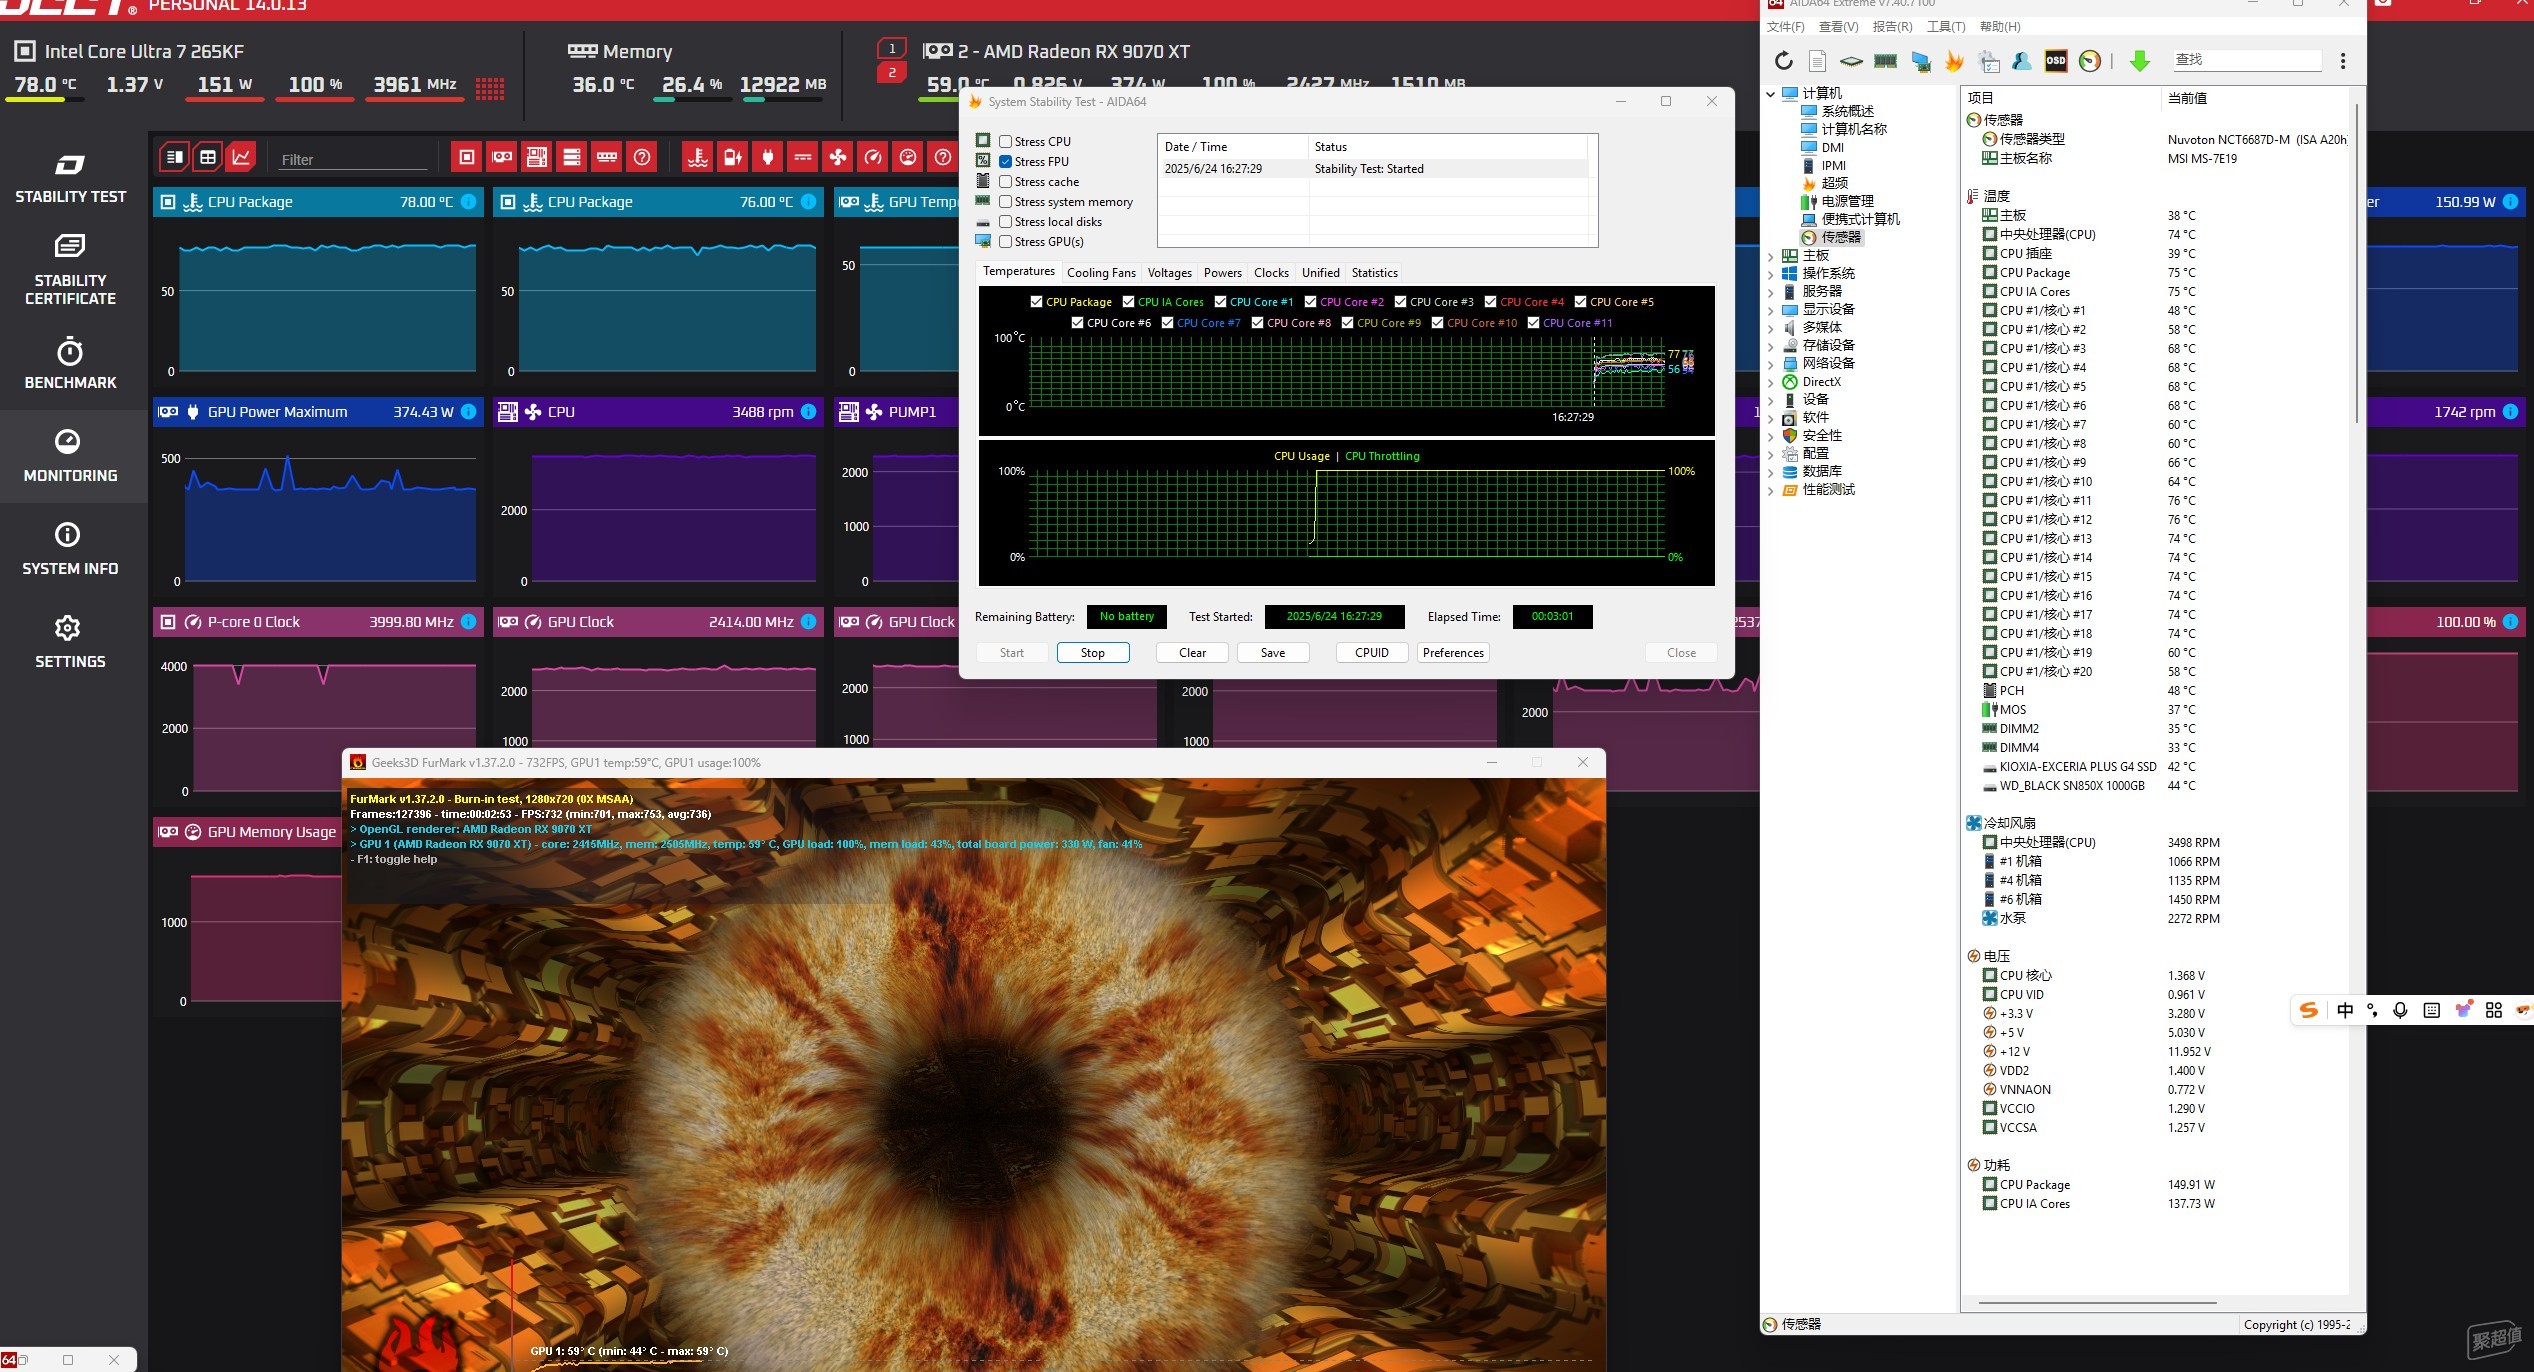Click the AIDA64 refresh toolbar icon
This screenshot has width=2534, height=1372.
point(1784,61)
